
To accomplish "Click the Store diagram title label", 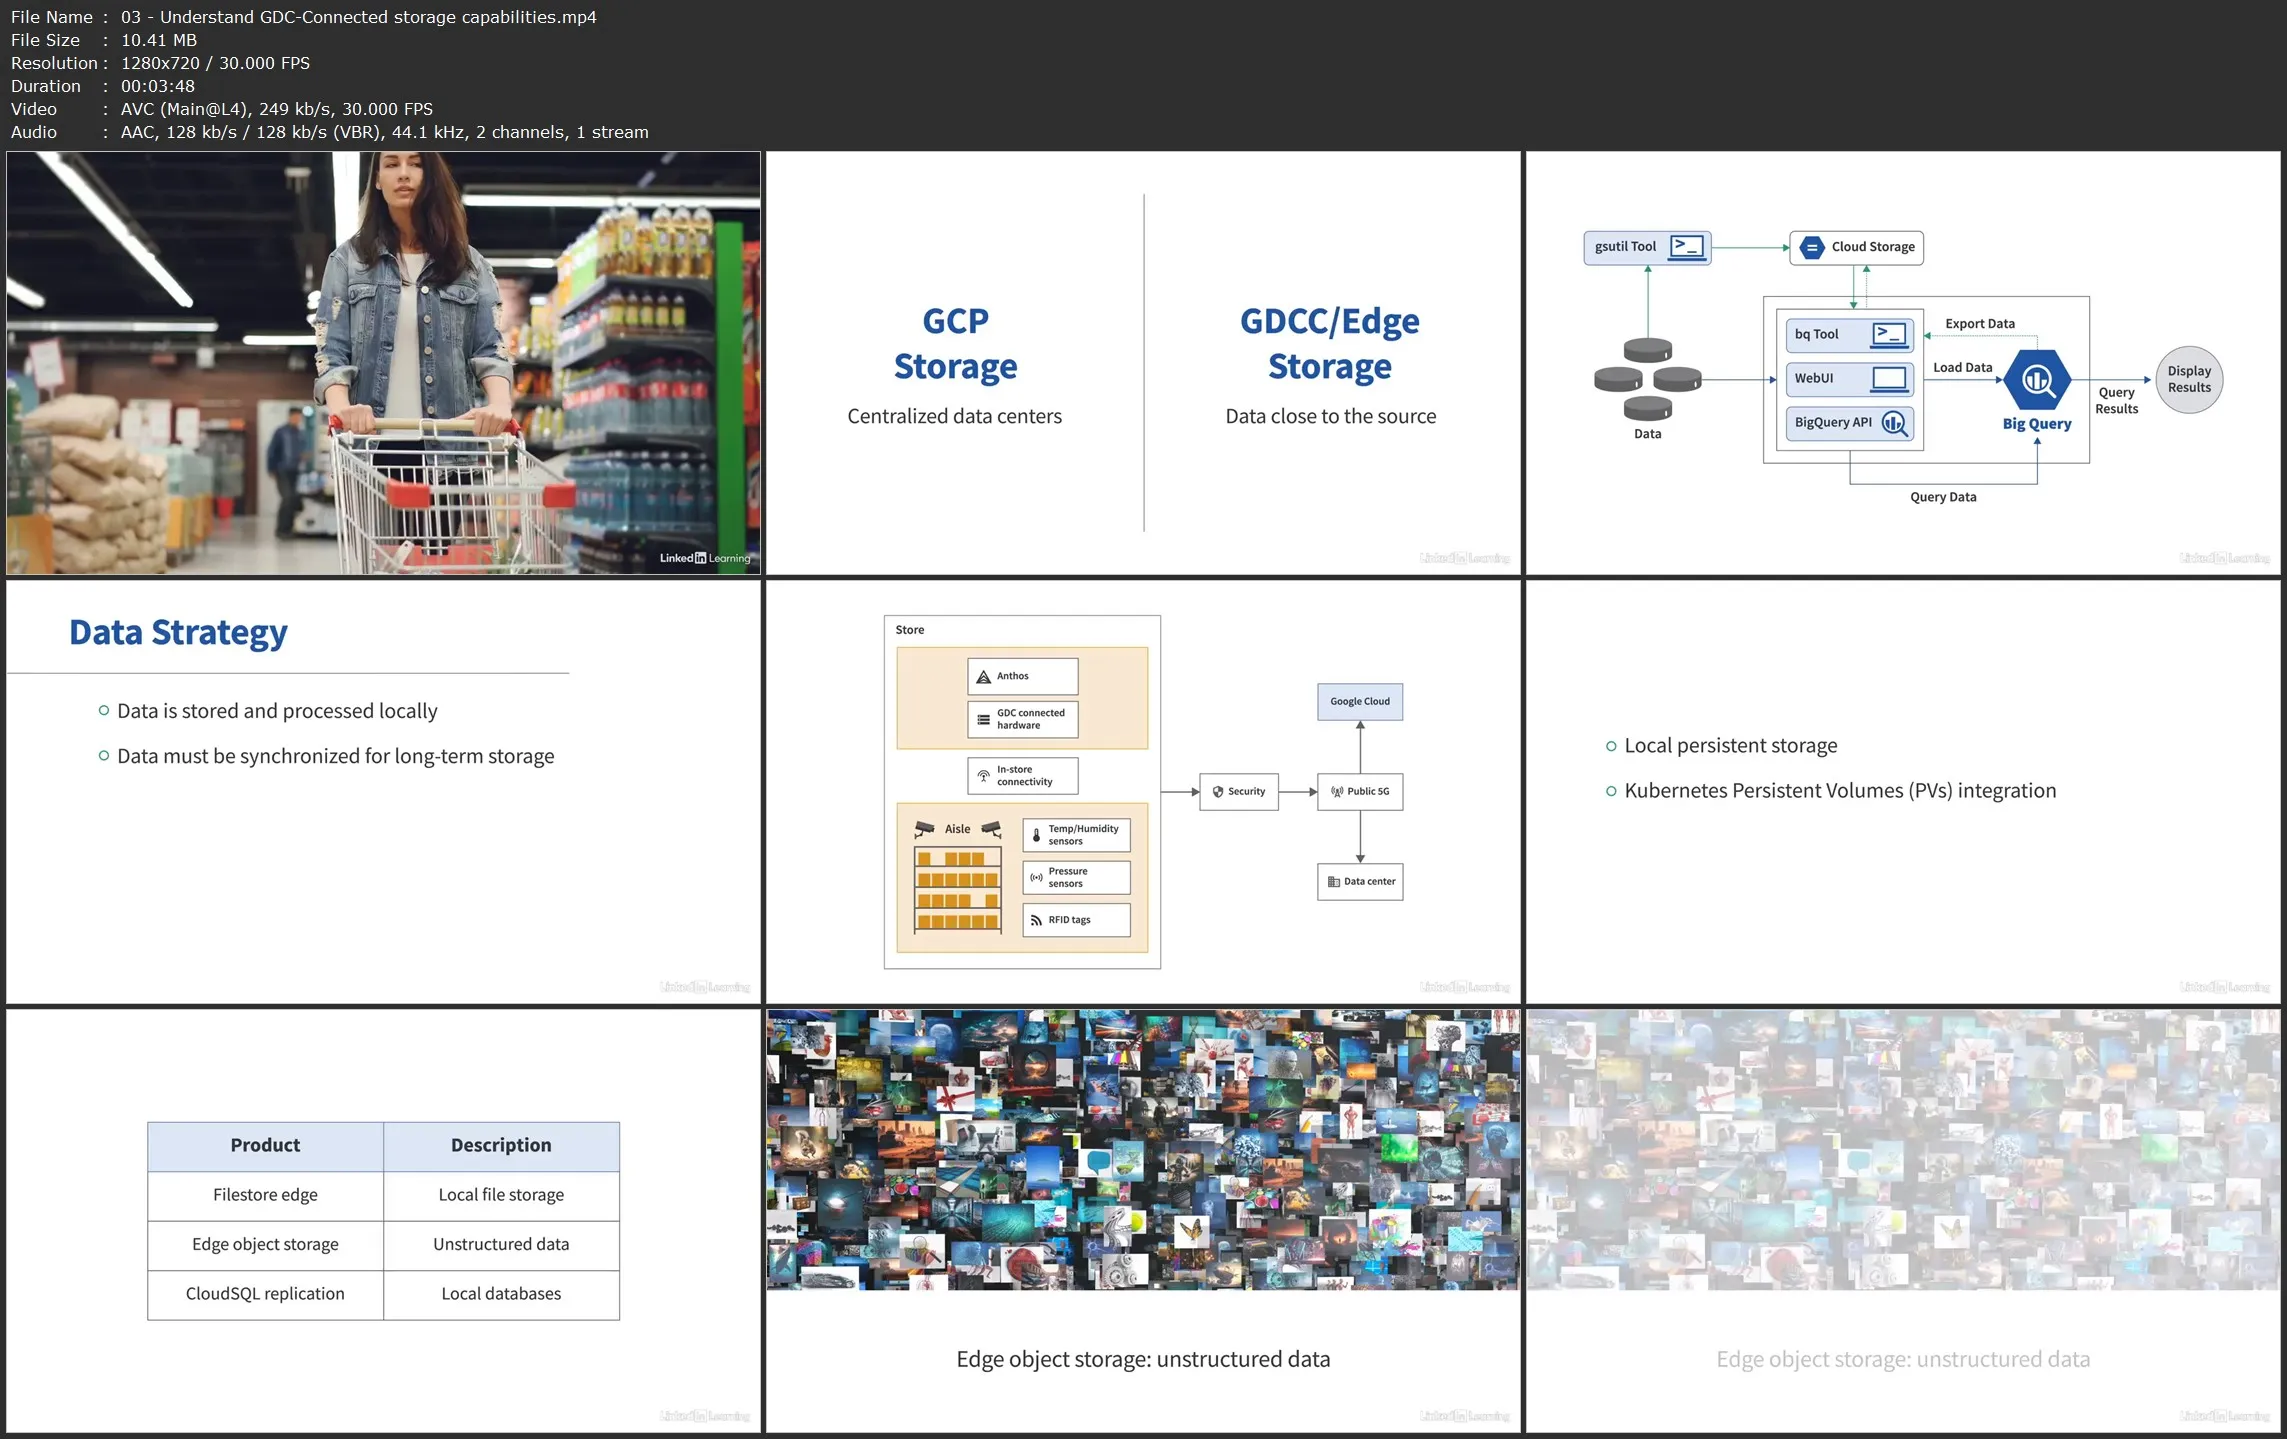I will pos(909,630).
